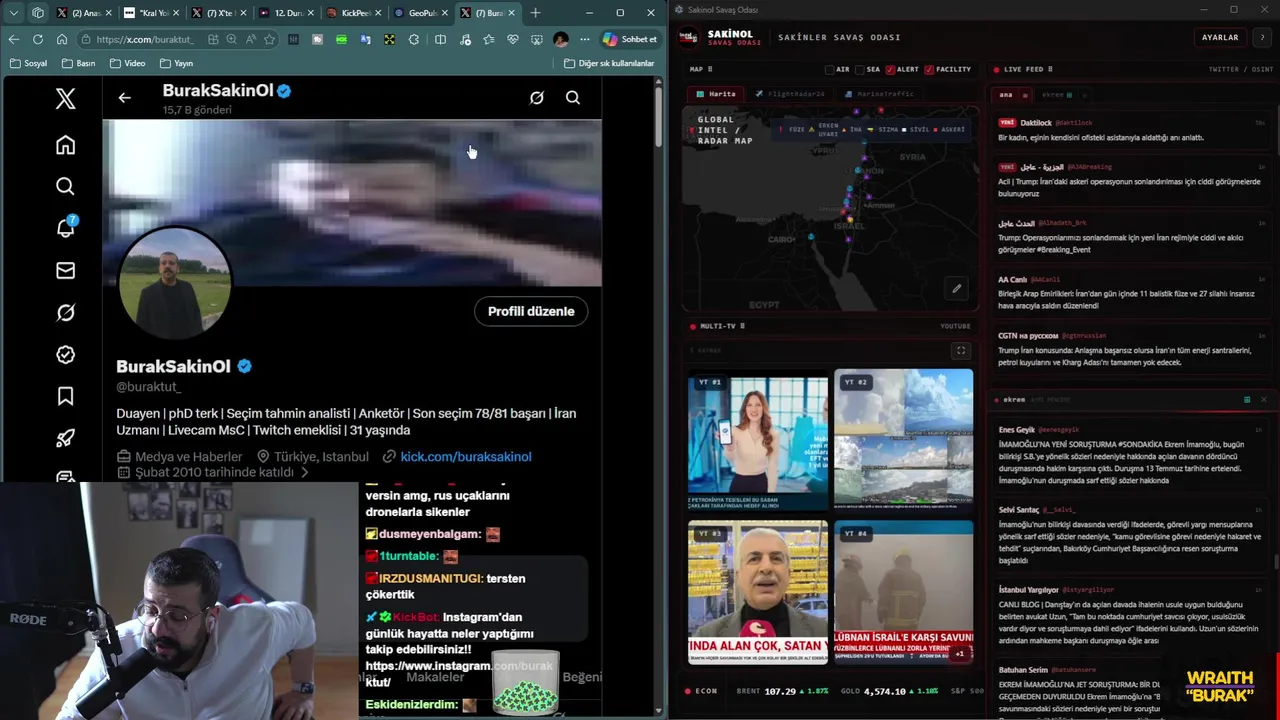Select the YT #1 video tile
This screenshot has width=1280, height=720.
click(x=757, y=439)
